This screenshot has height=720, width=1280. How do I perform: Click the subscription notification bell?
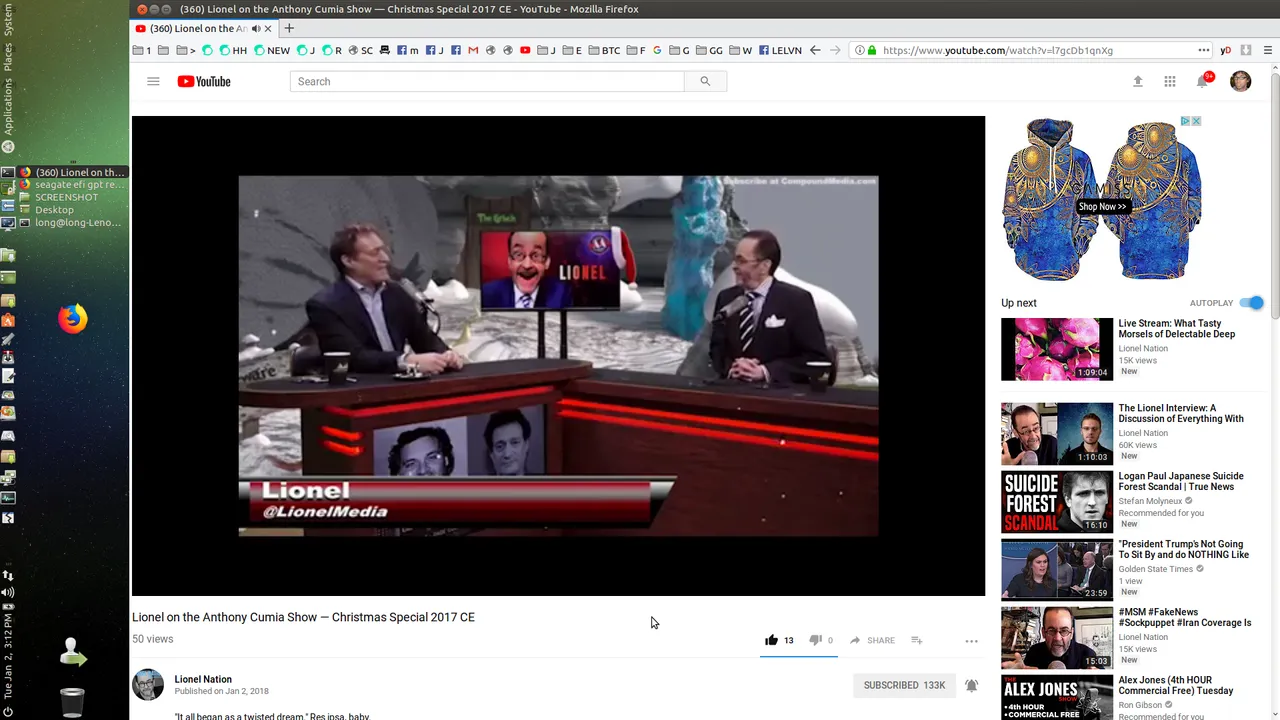pos(971,685)
